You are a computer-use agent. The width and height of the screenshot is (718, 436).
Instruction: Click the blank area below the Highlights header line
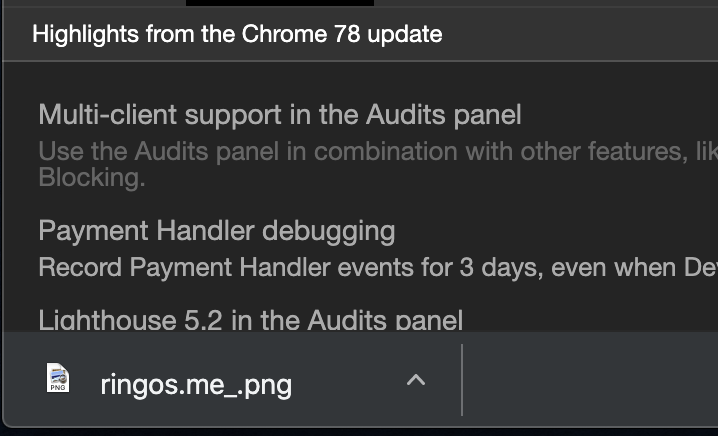tap(366, 79)
